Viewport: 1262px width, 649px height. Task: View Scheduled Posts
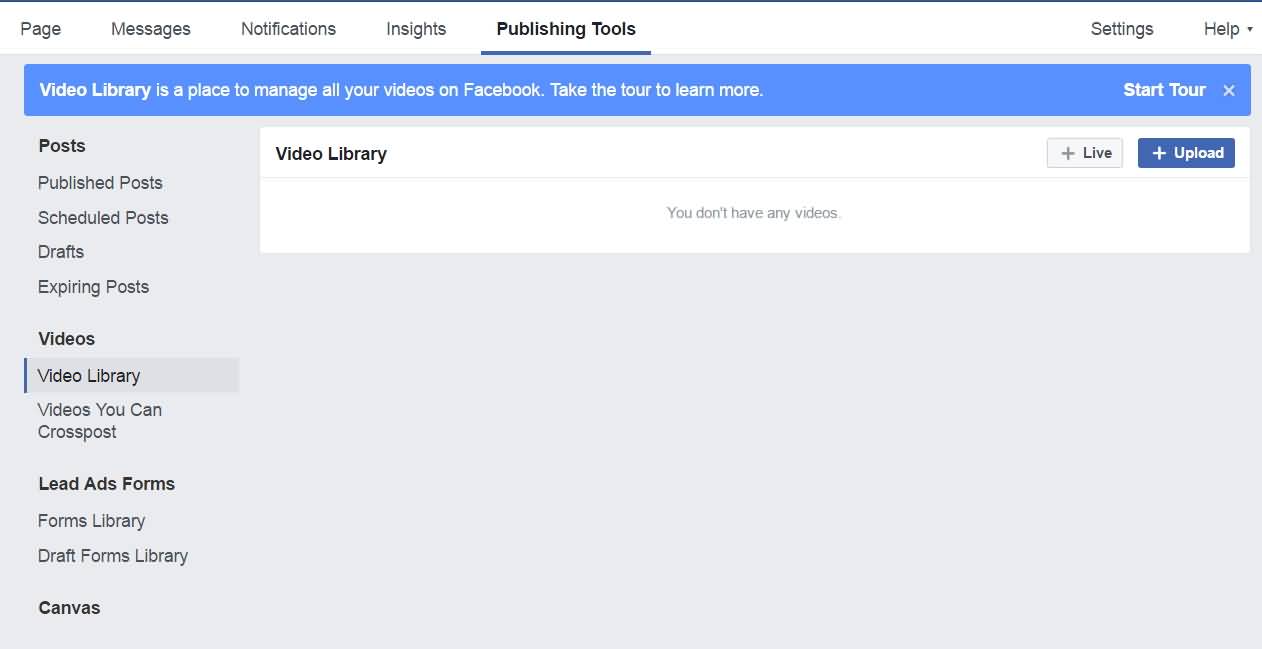(x=103, y=218)
